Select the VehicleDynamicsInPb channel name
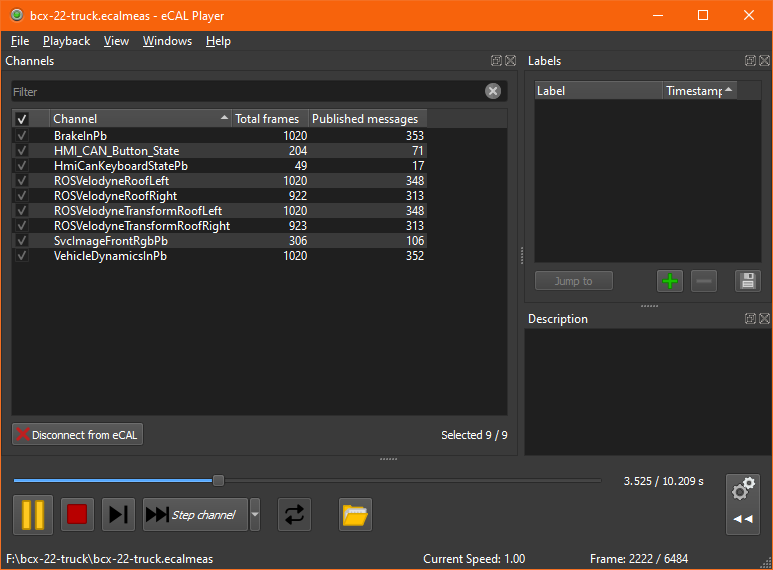Screen dimensions: 773x570 pos(110,256)
